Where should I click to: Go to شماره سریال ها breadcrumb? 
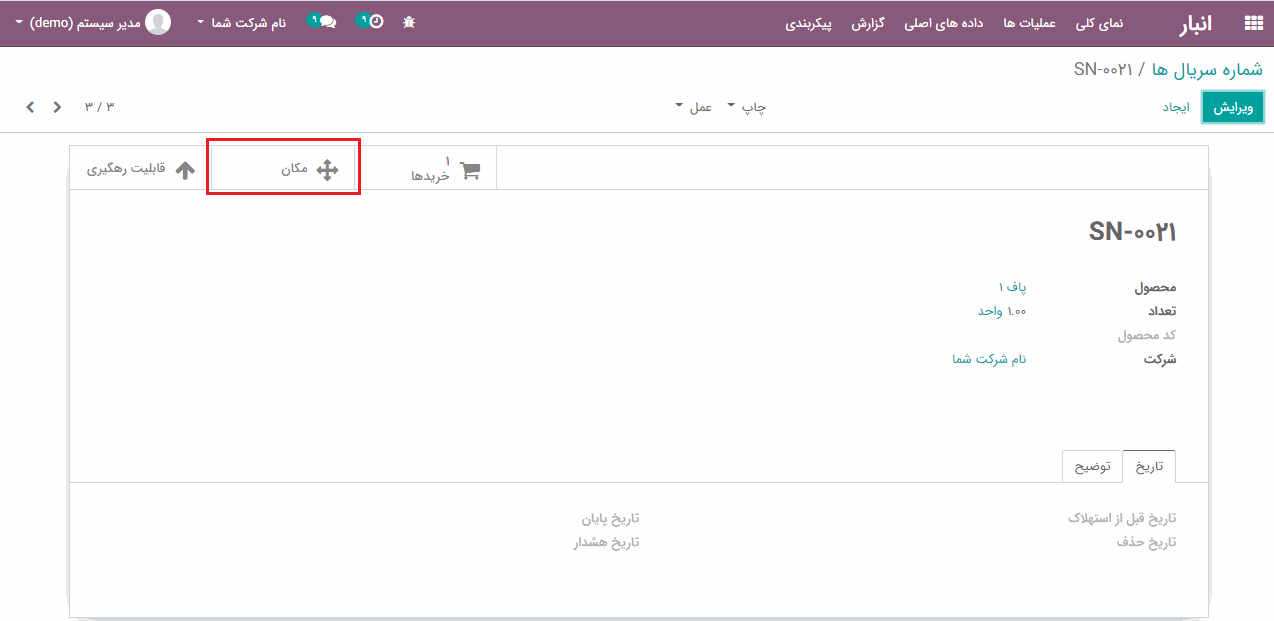coord(1208,69)
